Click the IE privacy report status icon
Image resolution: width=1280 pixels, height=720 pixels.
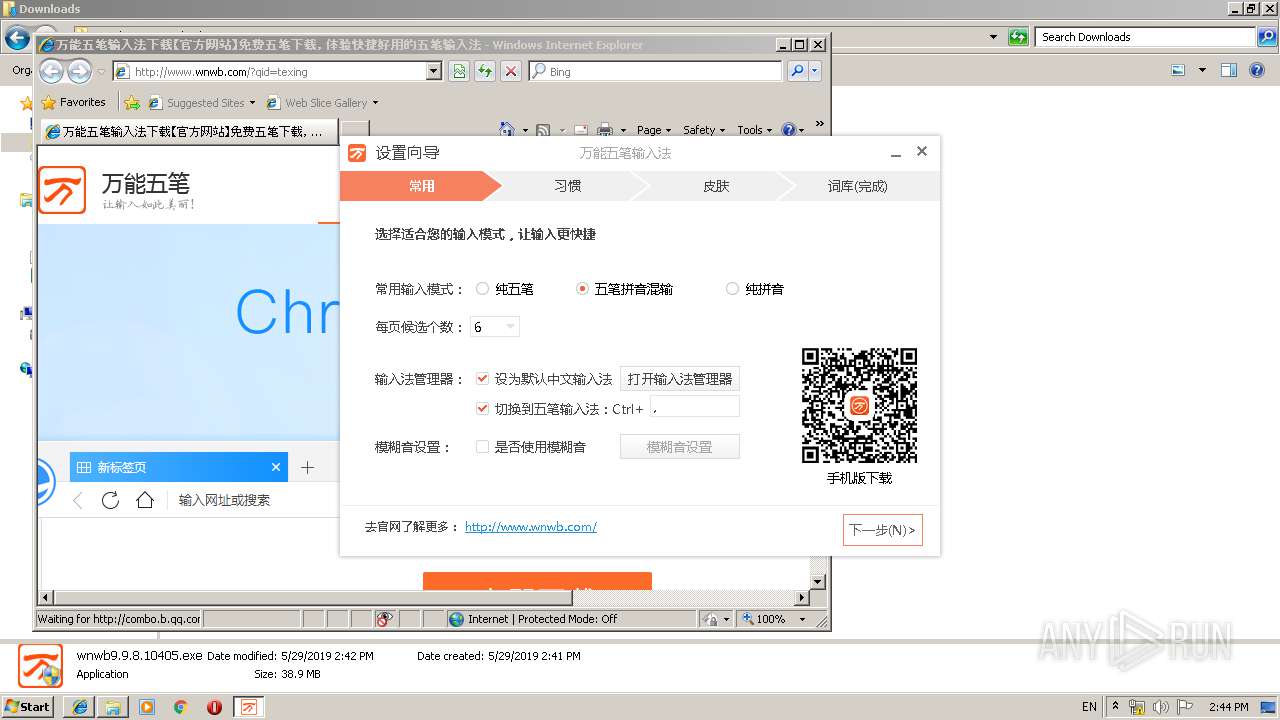click(385, 619)
